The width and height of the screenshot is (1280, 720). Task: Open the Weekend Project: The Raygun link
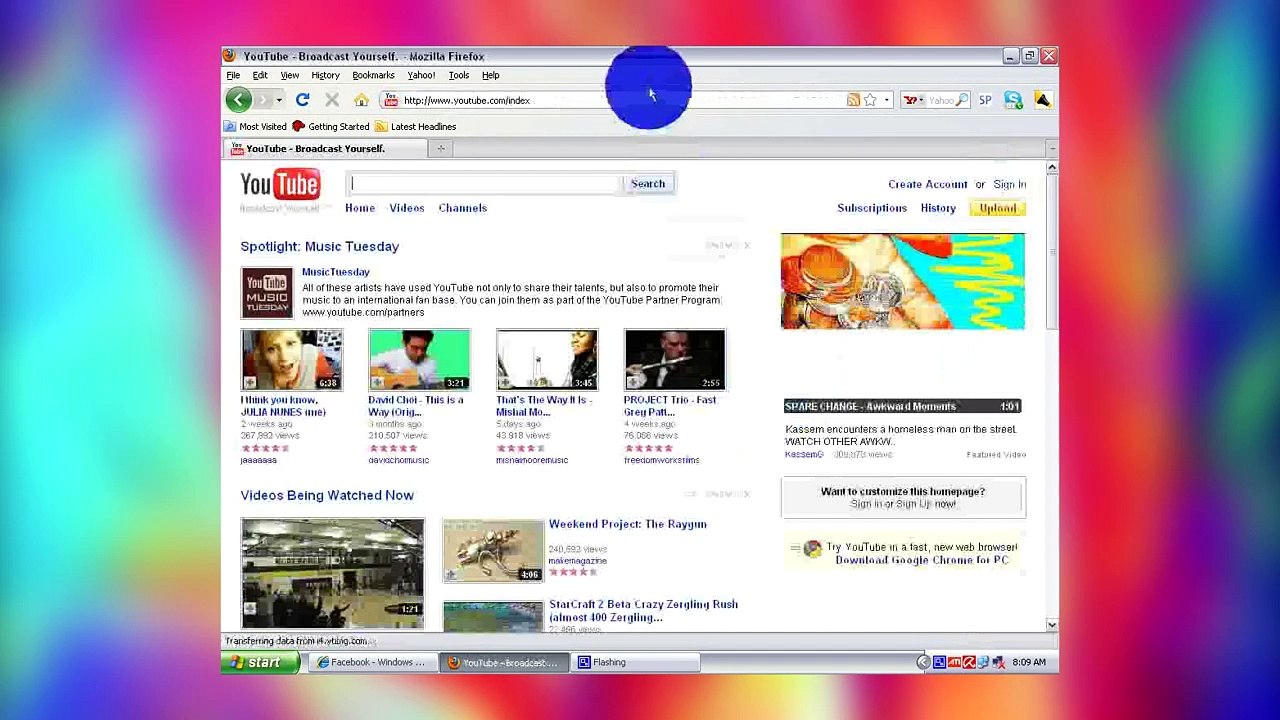coord(628,524)
